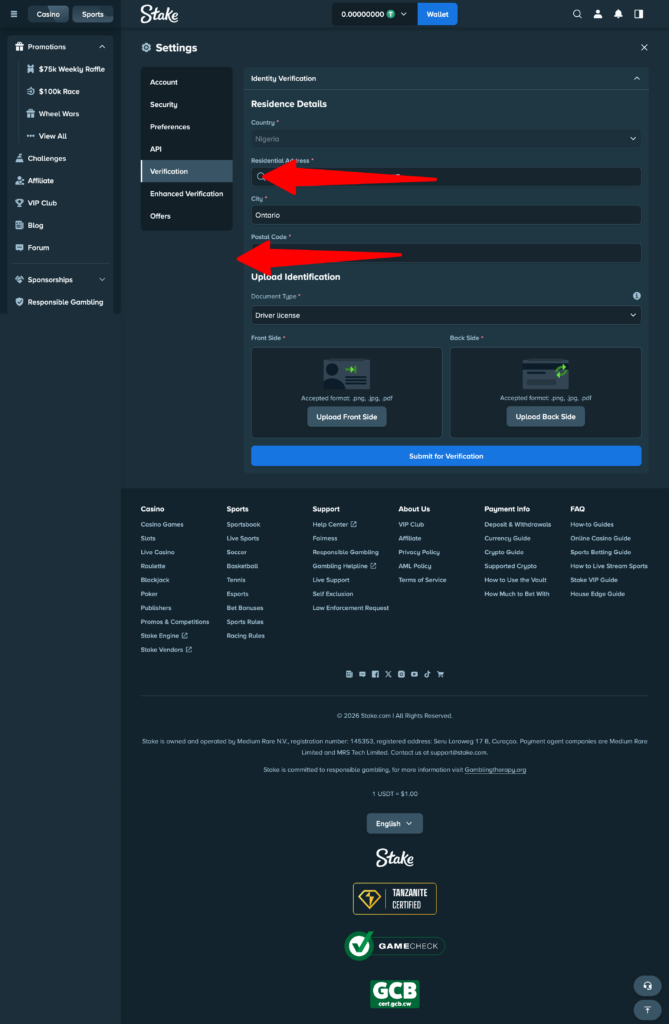Open Account settings tab
This screenshot has height=1024, width=669.
[x=186, y=82]
